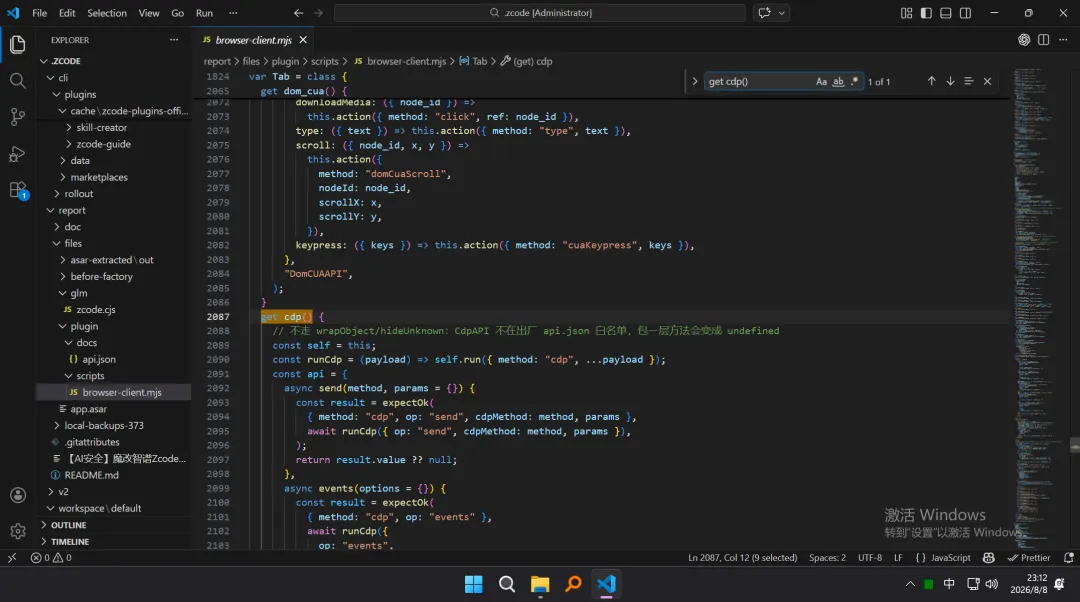The width and height of the screenshot is (1080, 602).
Task: Open the Manage gear icon
Action: coord(18,531)
